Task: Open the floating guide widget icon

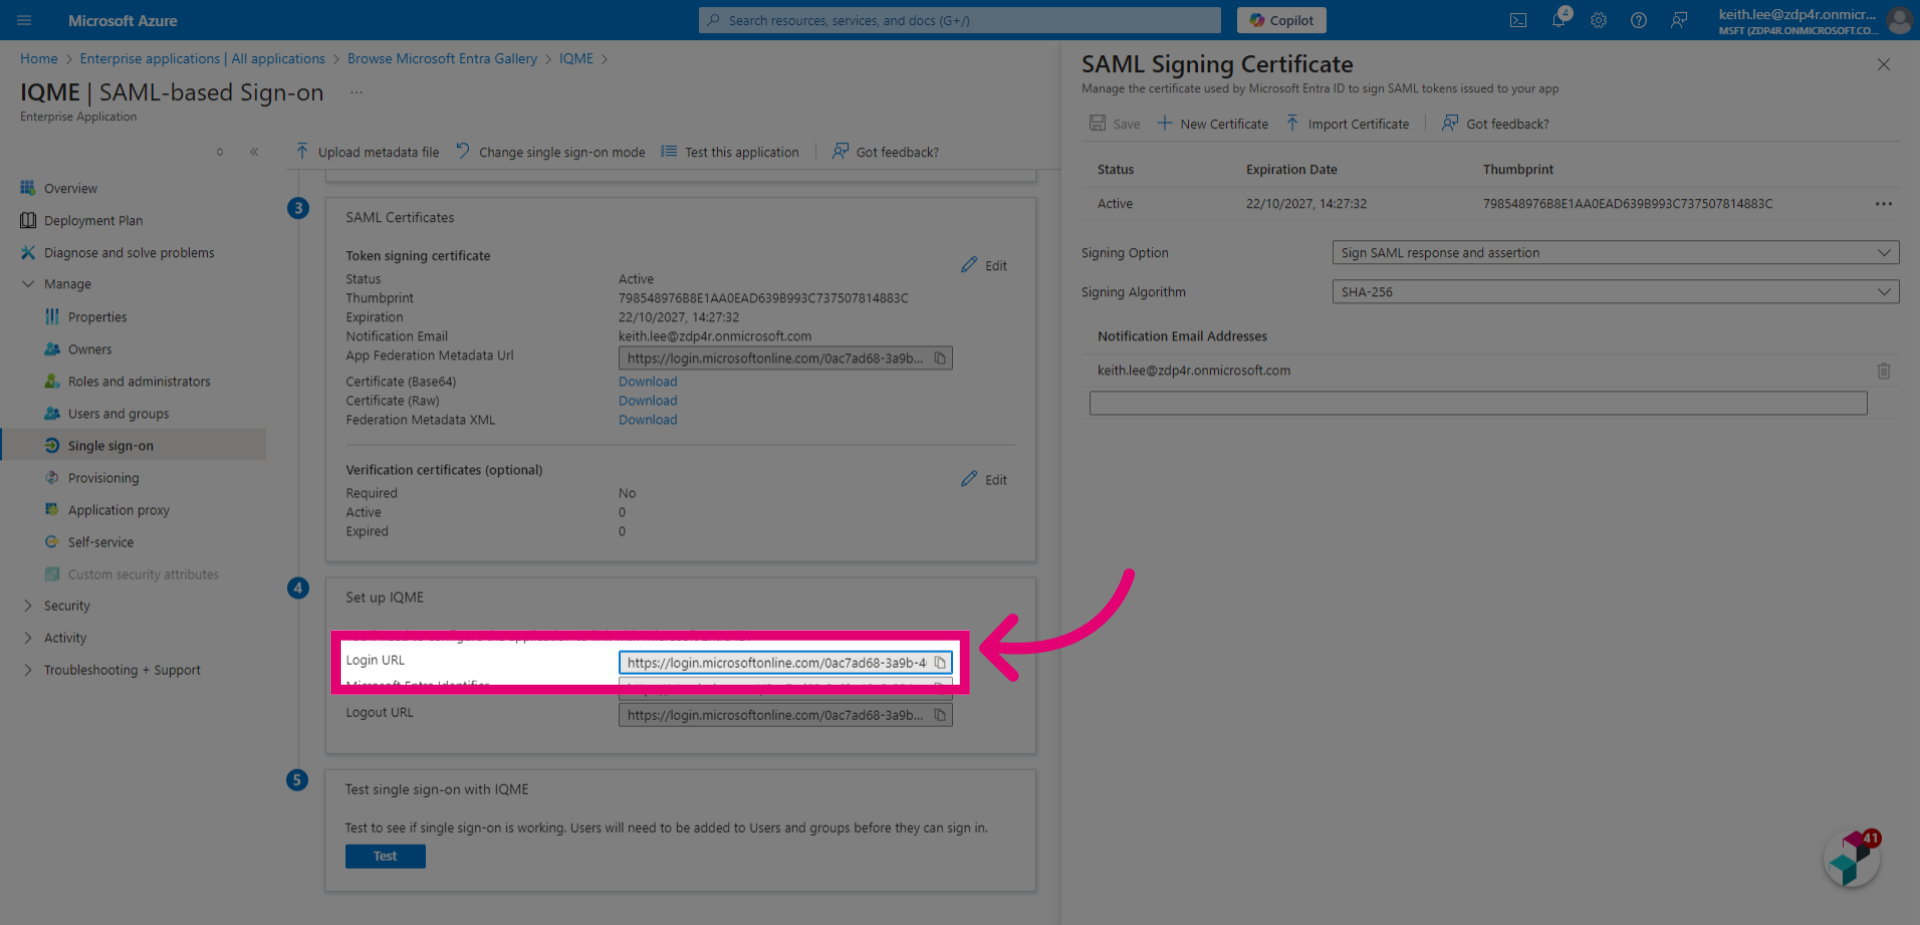Action: coord(1852,859)
